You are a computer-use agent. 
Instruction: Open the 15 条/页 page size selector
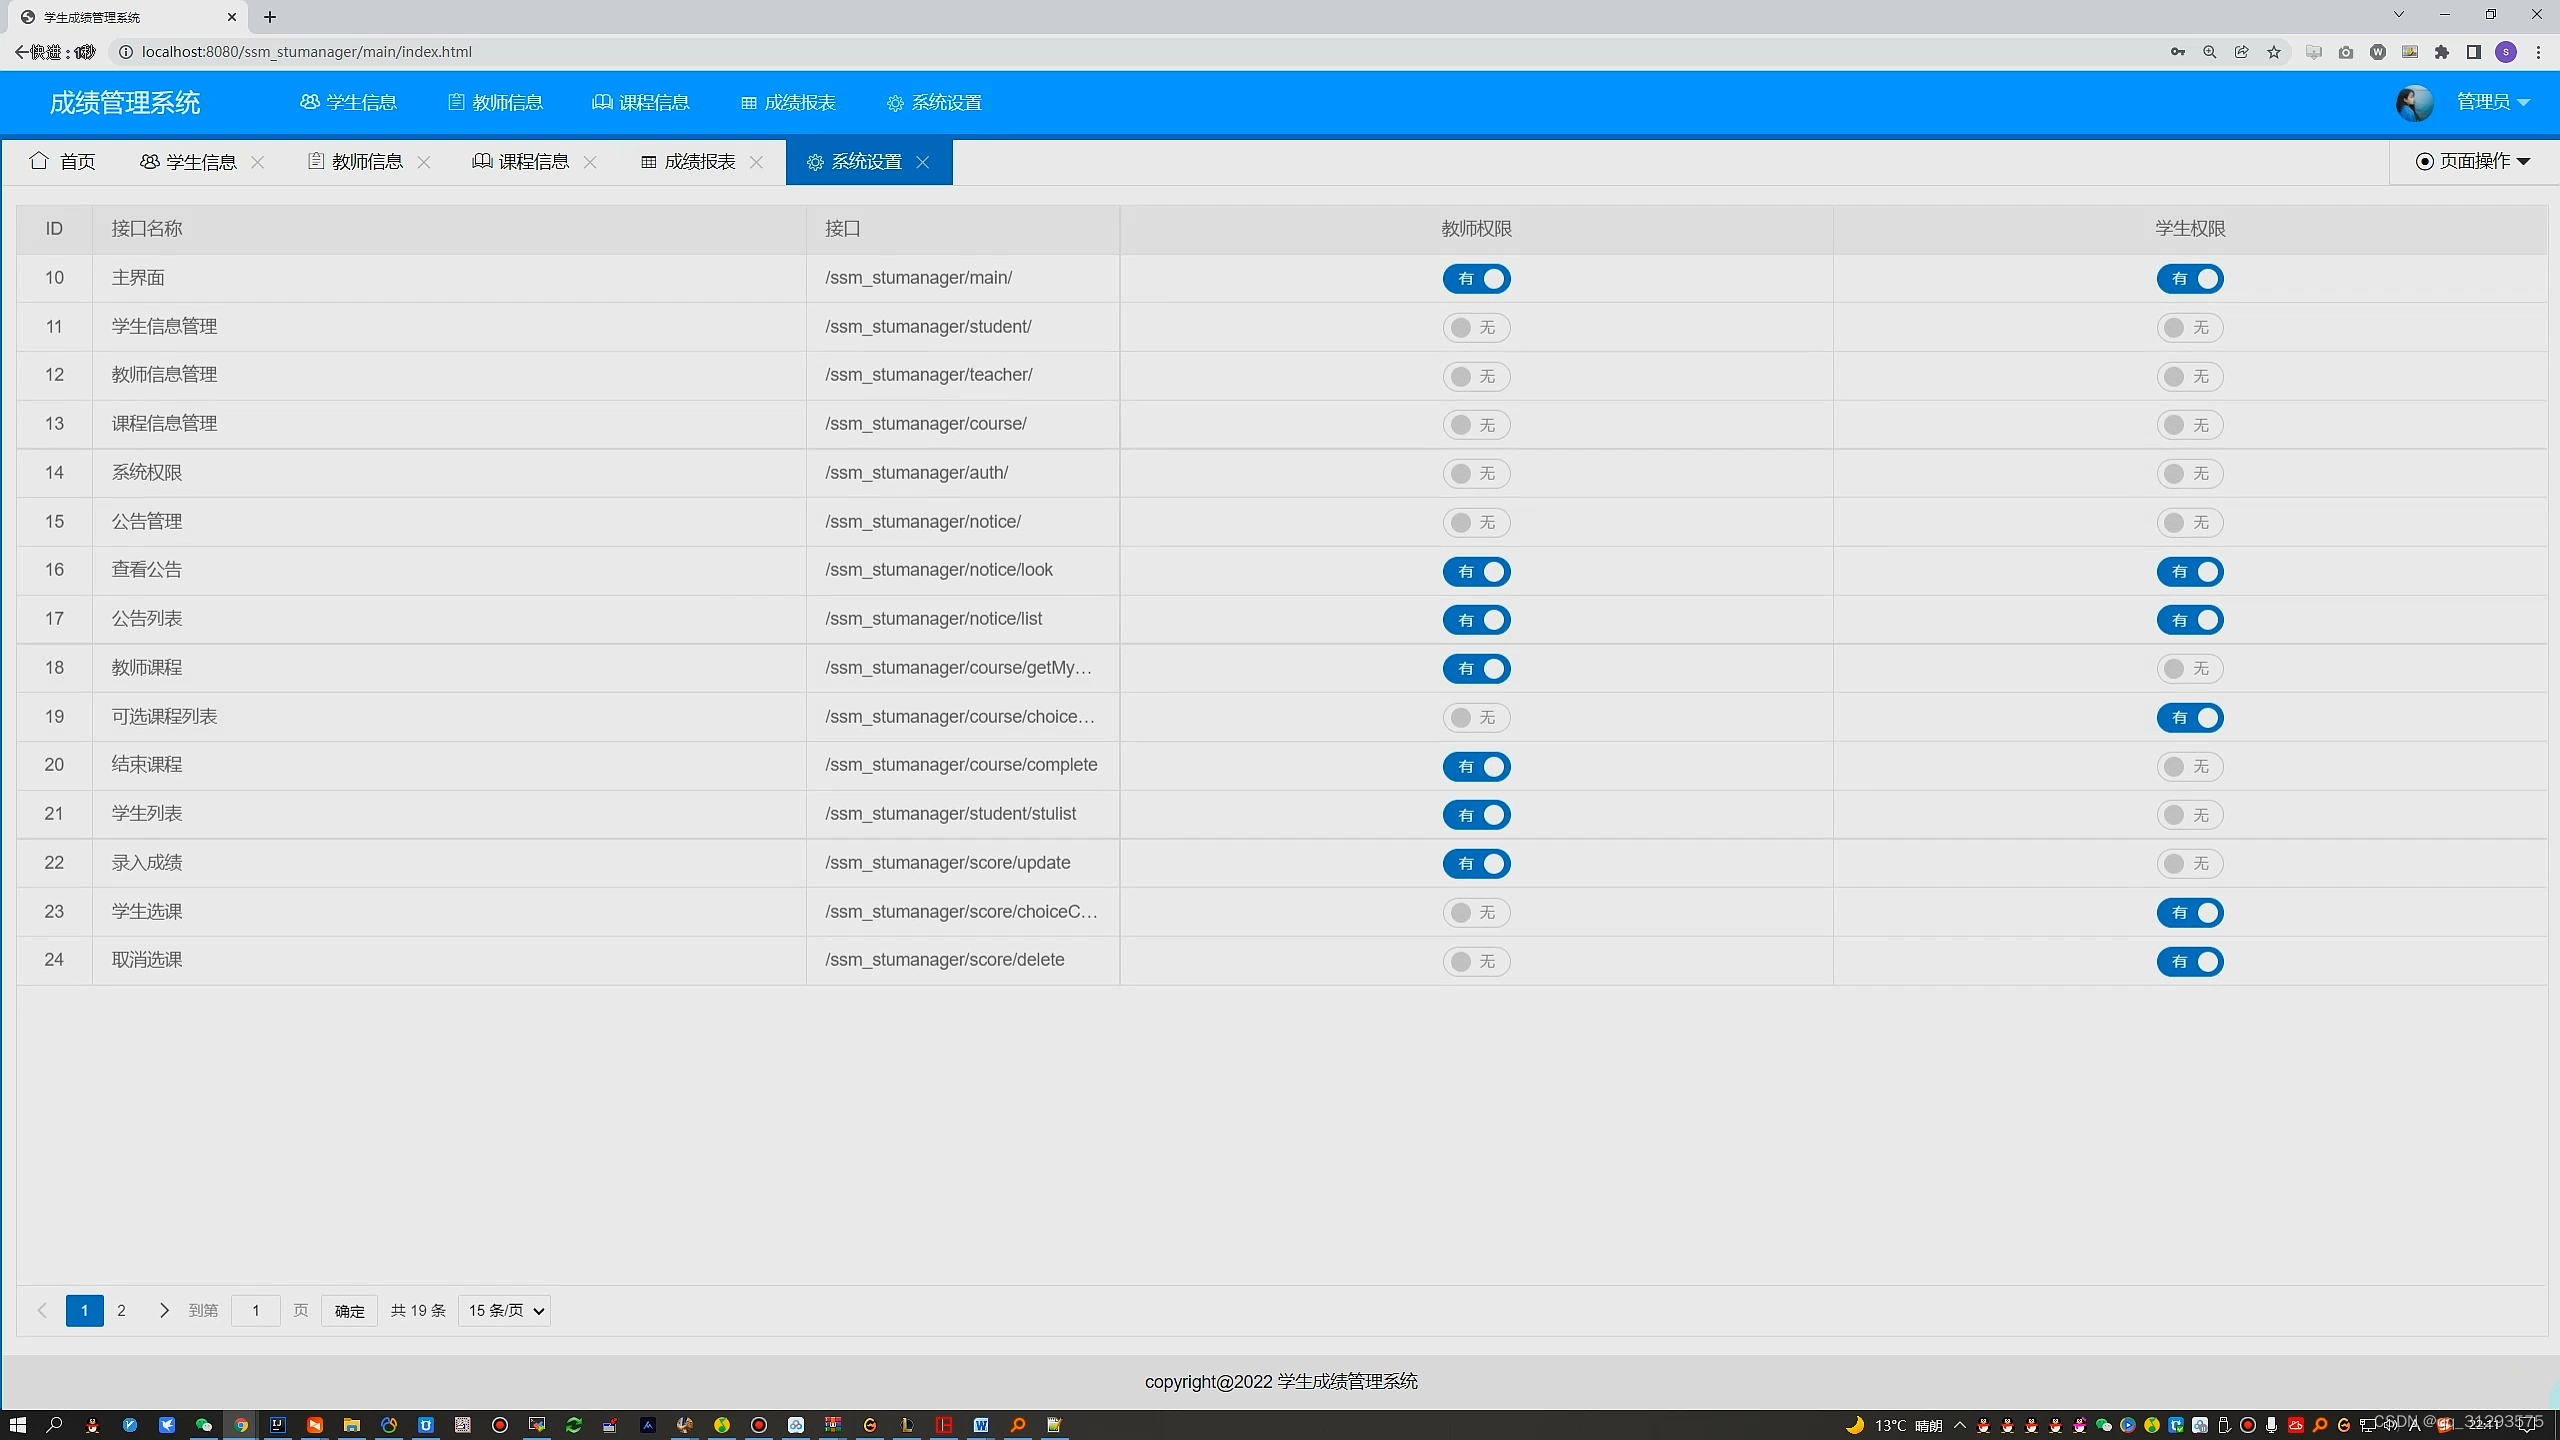(505, 1310)
